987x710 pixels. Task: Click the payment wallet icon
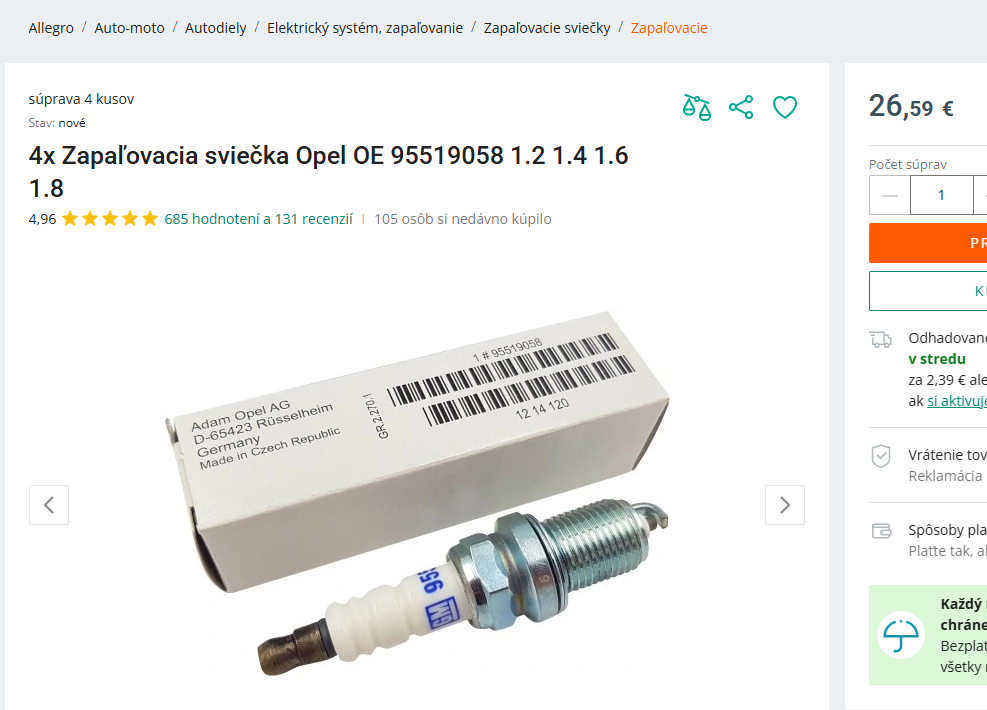[x=881, y=531]
